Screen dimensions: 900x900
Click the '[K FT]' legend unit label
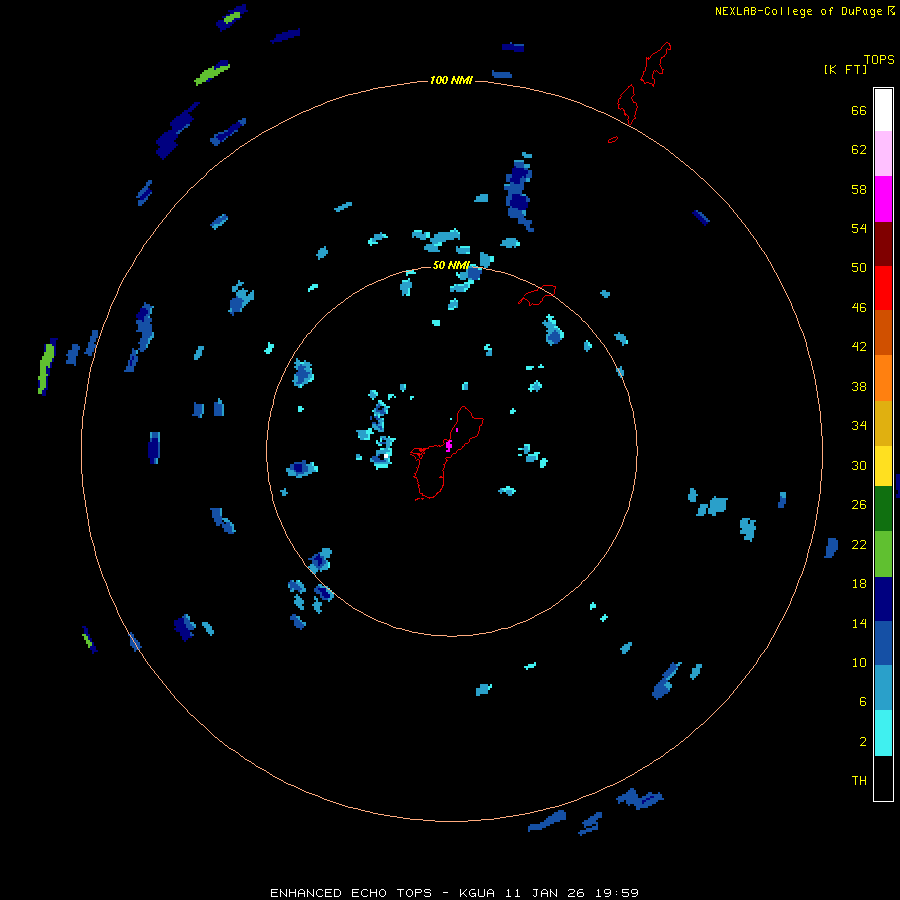point(845,69)
